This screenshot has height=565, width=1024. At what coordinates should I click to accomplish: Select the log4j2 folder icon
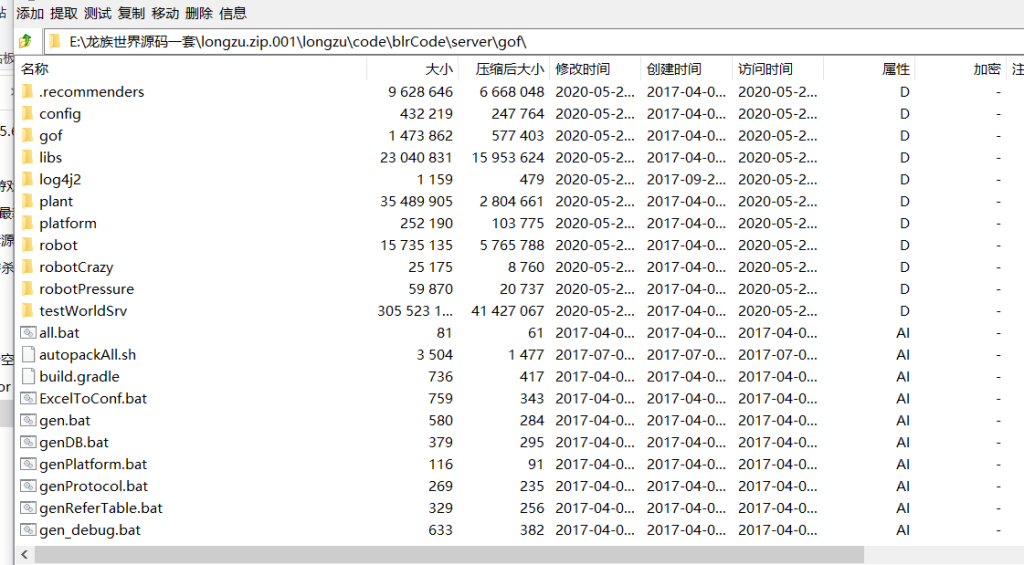(x=27, y=179)
